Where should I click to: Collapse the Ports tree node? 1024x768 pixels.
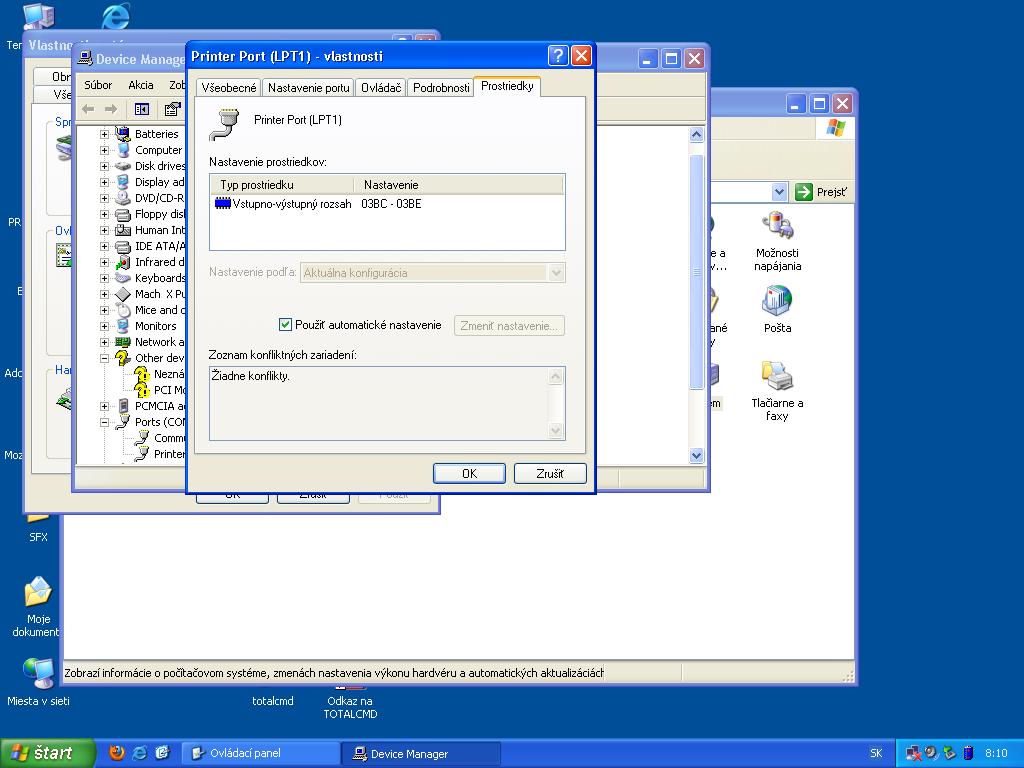(104, 422)
